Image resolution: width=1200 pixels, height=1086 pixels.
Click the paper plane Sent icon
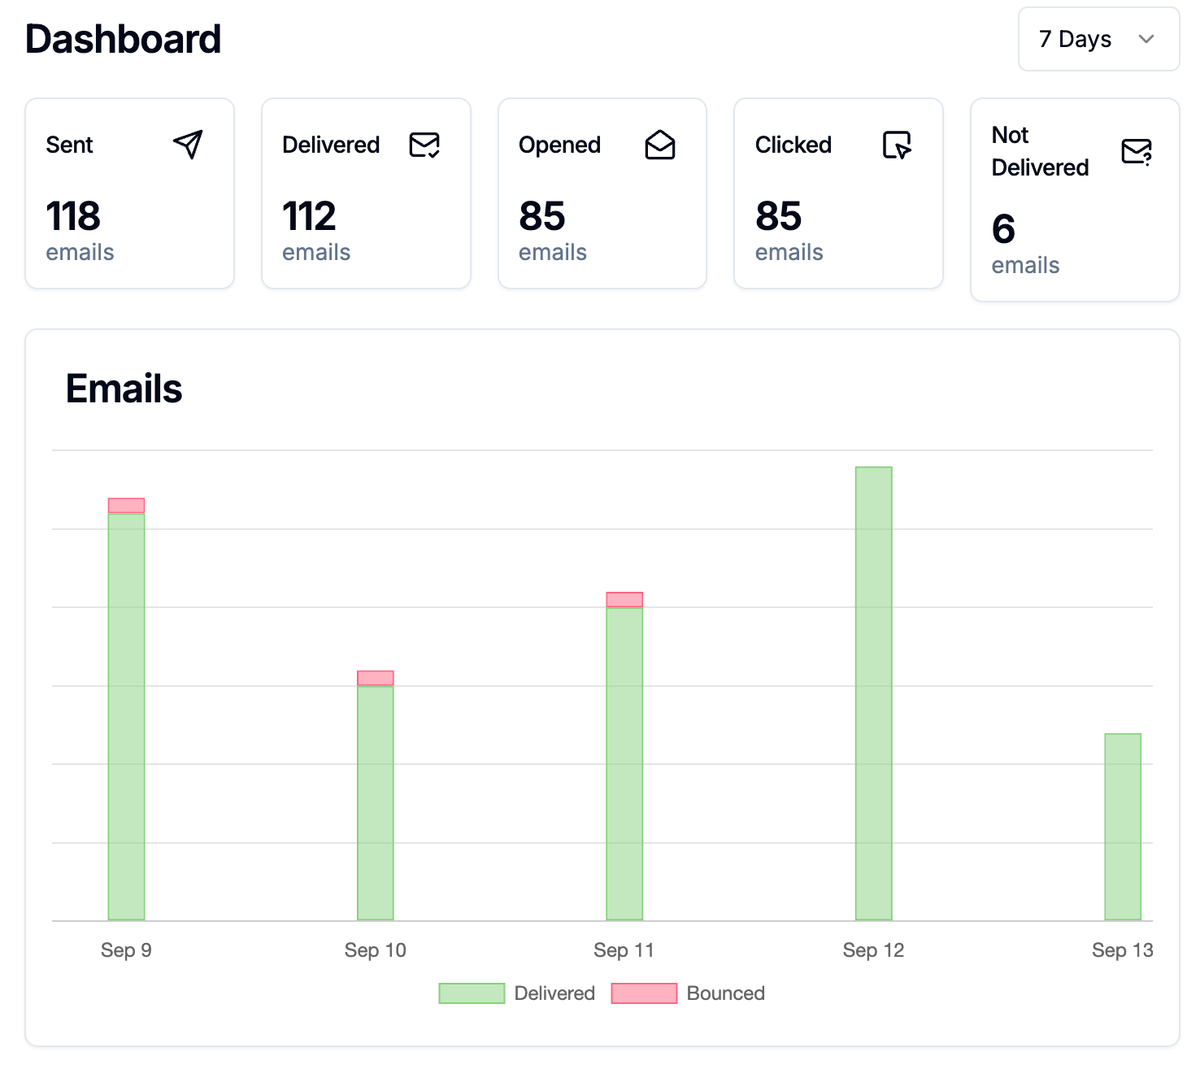tap(188, 145)
